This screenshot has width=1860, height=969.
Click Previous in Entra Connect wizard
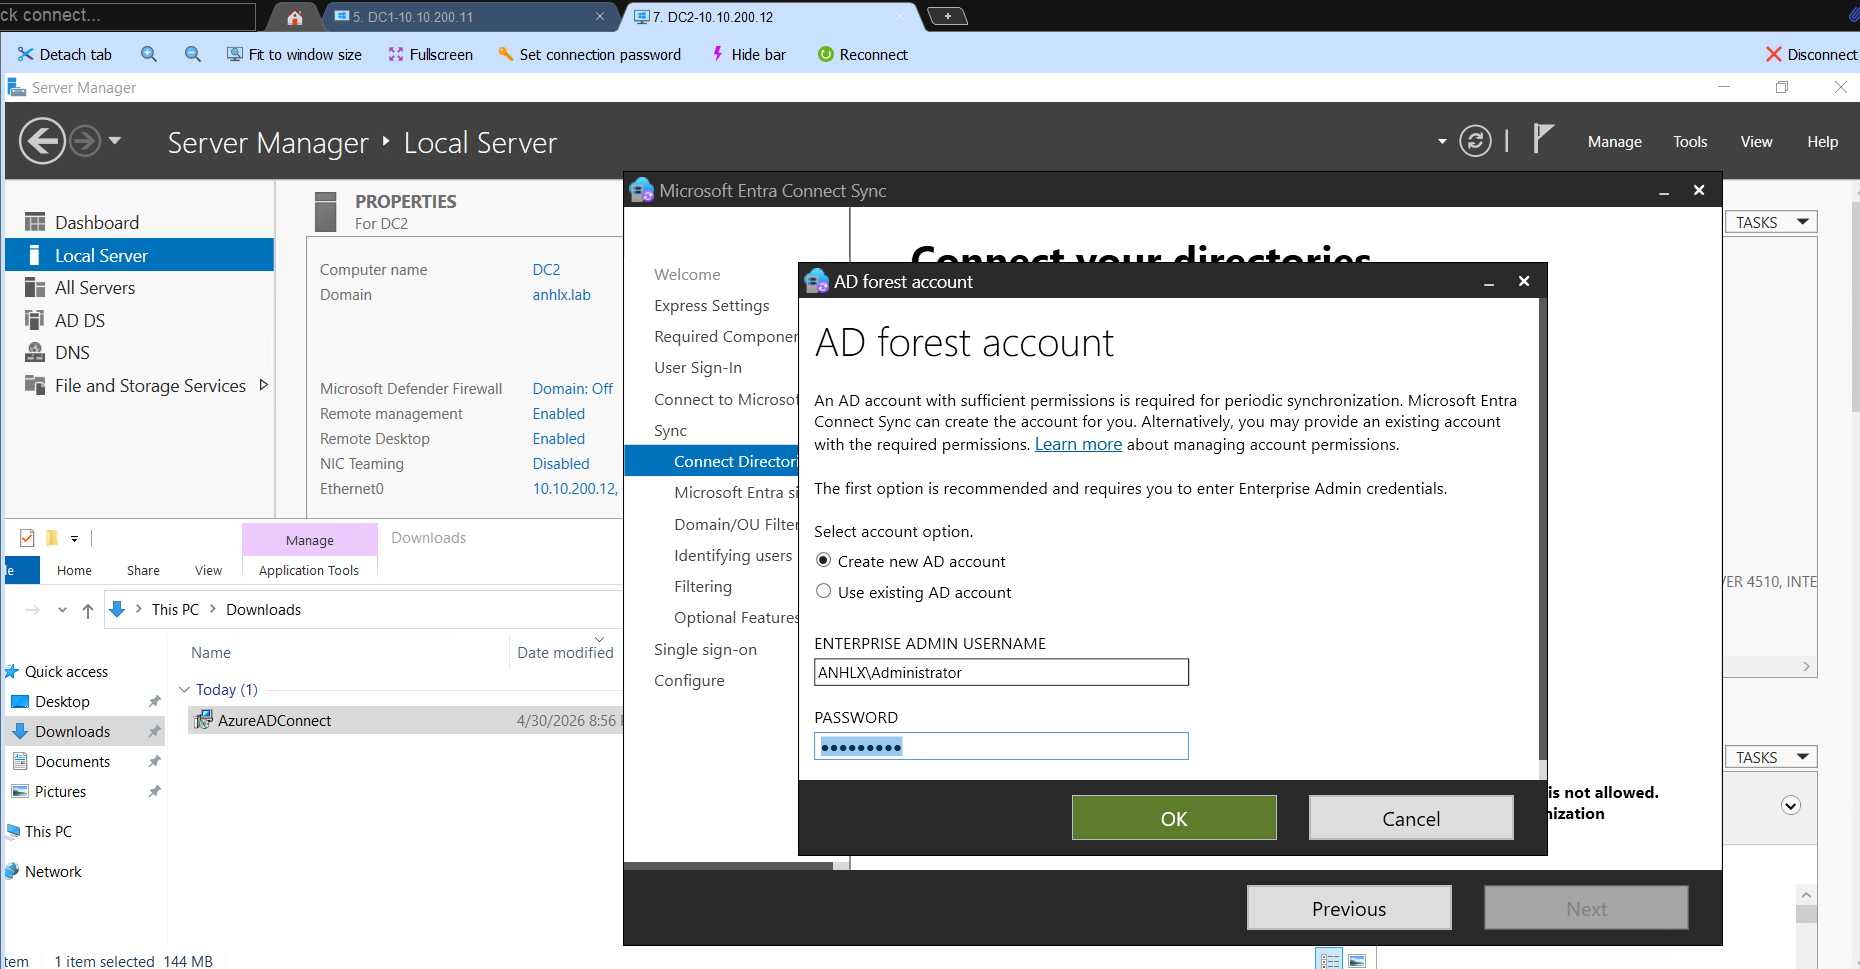pos(1349,908)
